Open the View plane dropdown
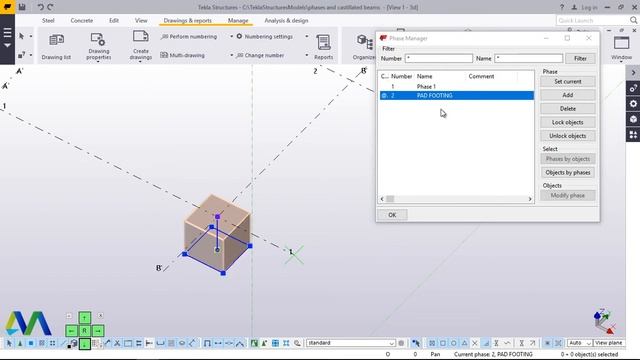Screen dimensions: 640x360 [609, 343]
